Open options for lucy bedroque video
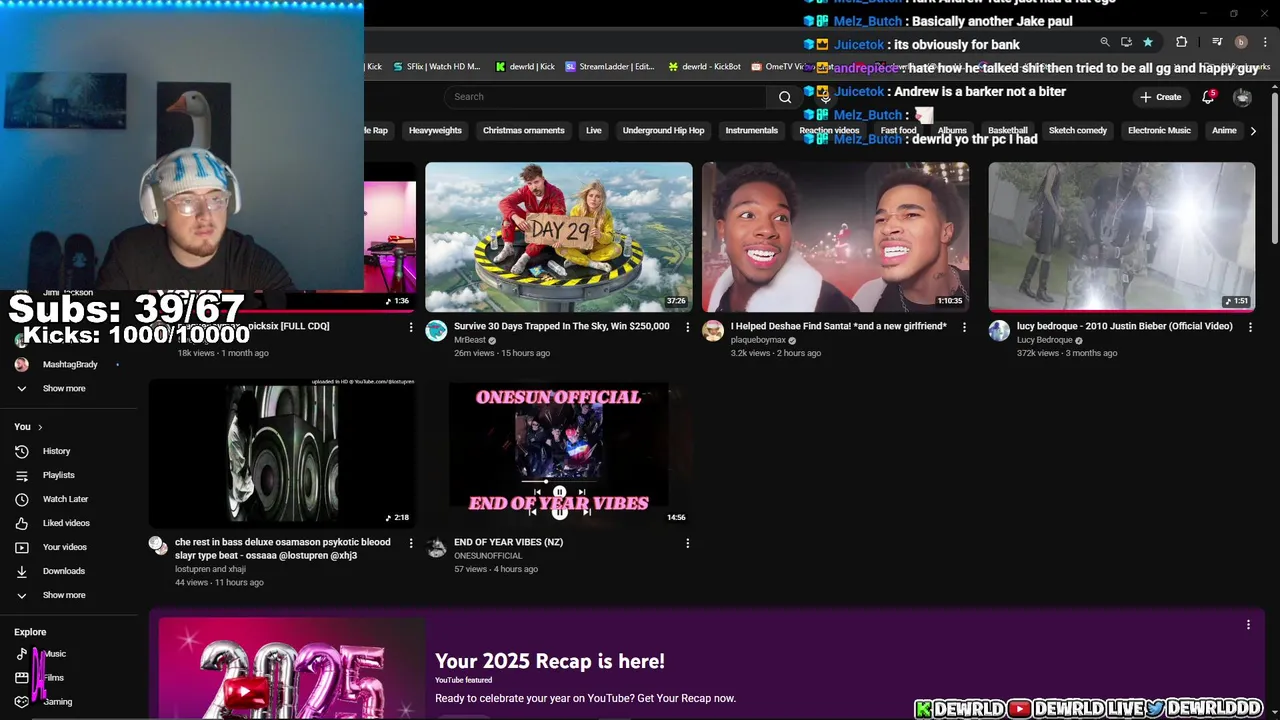 pos(1250,327)
